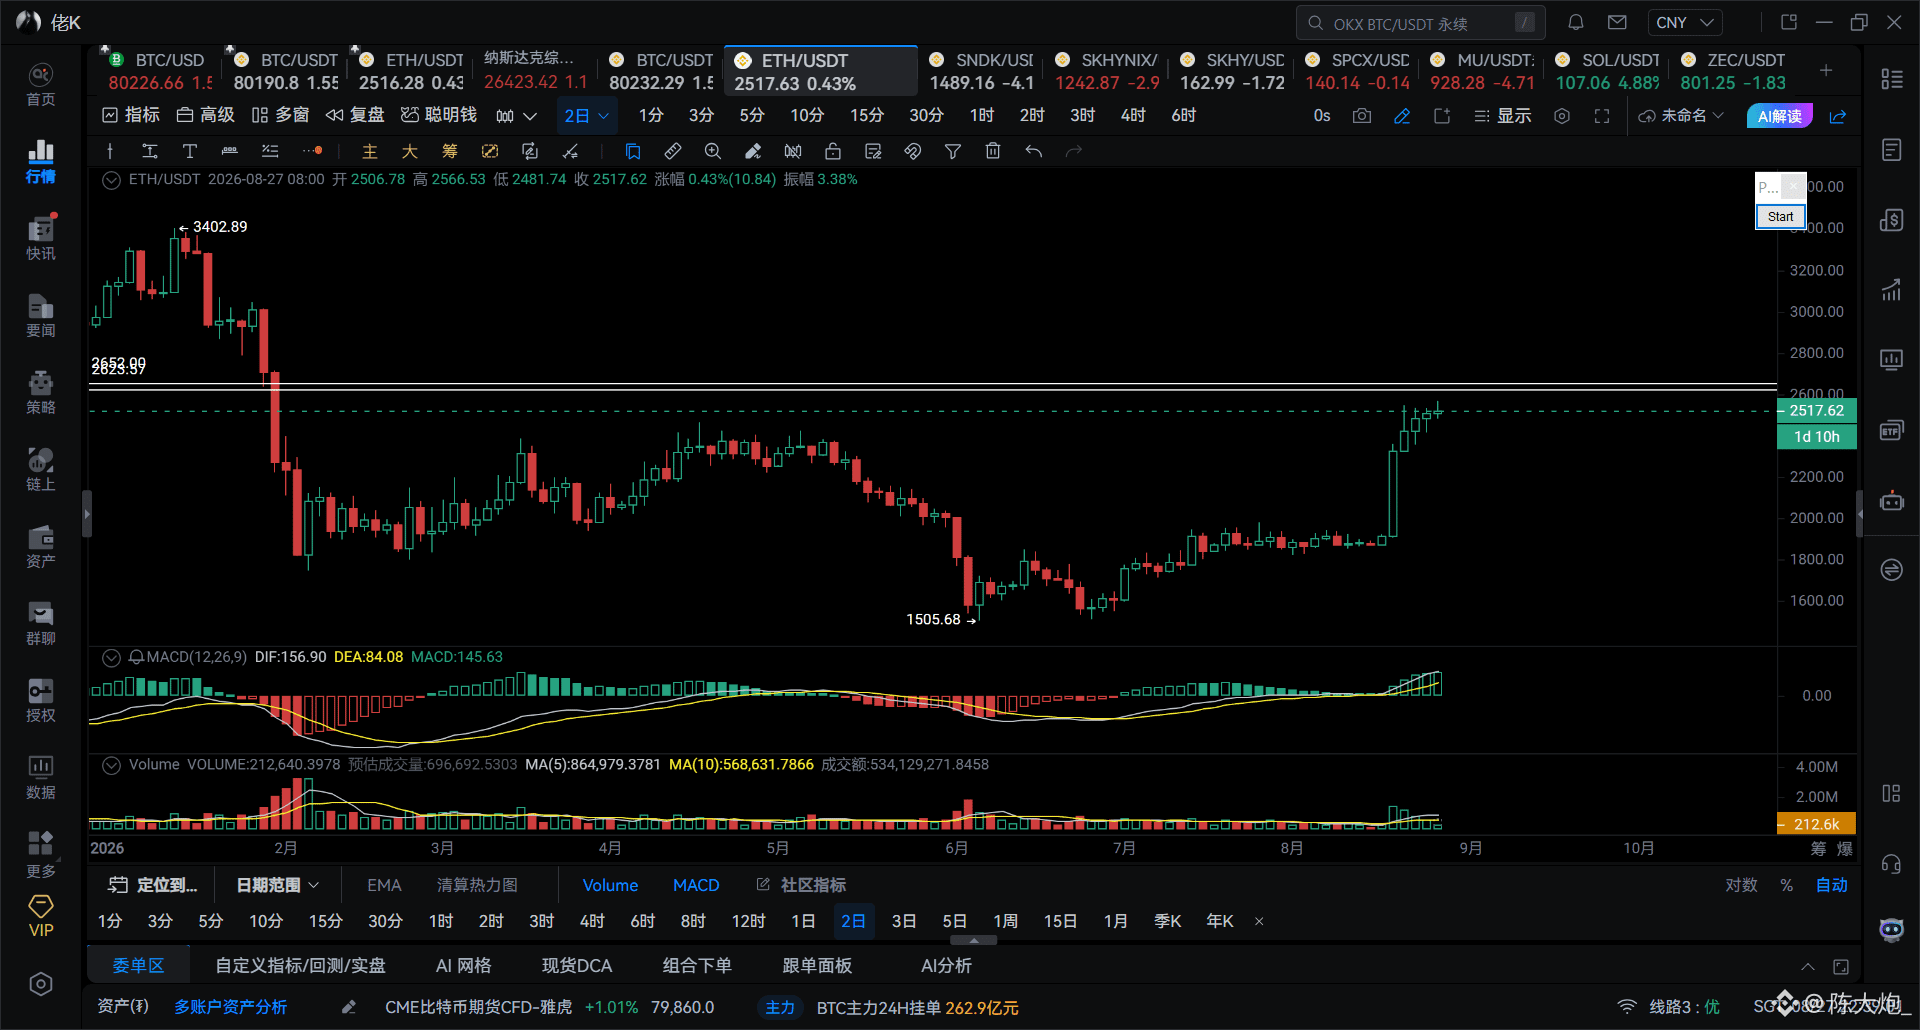
Task: Click the zoom-in magnifier tool
Action: click(713, 151)
